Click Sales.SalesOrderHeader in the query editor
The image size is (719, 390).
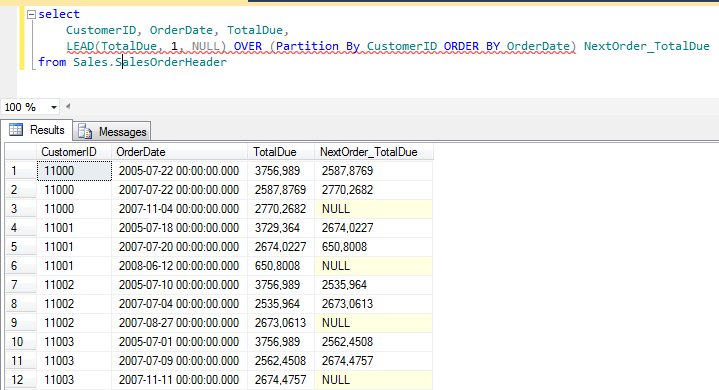pos(150,62)
